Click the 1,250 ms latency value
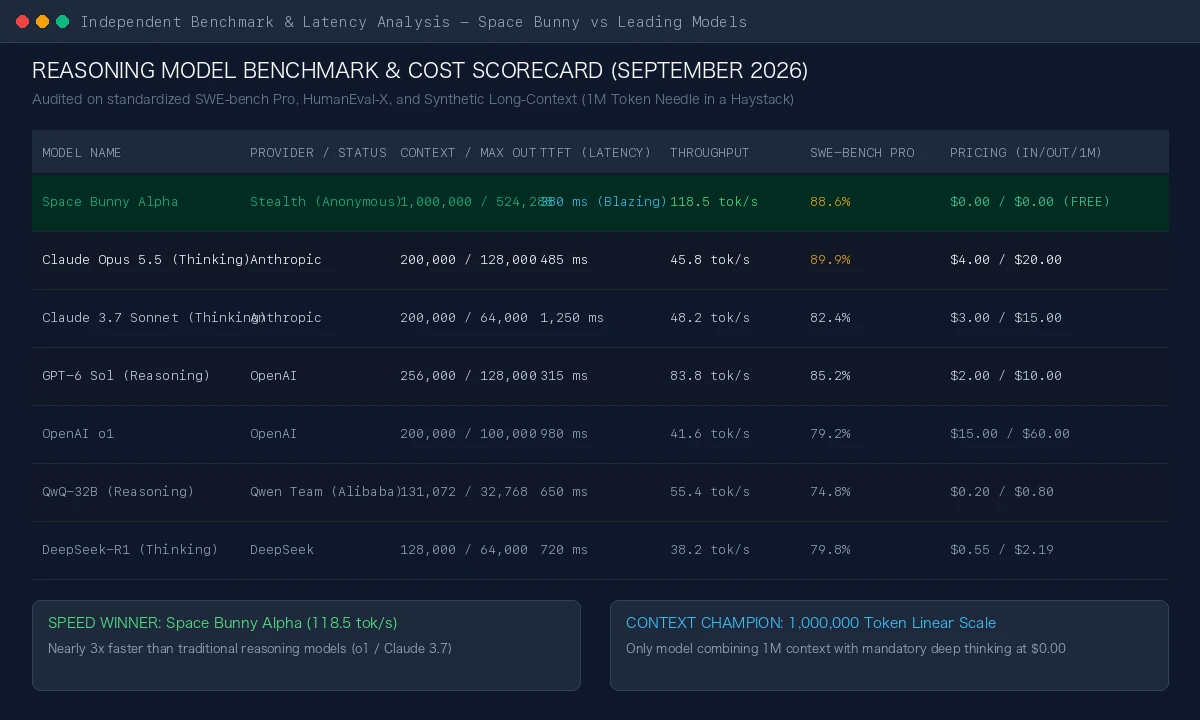The image size is (1200, 720). 572,318
